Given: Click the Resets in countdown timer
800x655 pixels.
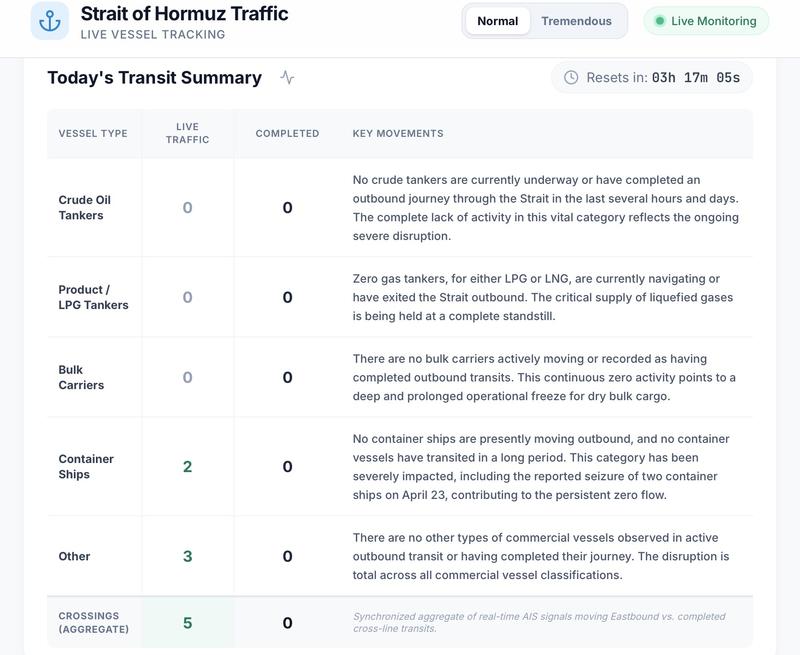Looking at the screenshot, I should [x=652, y=78].
